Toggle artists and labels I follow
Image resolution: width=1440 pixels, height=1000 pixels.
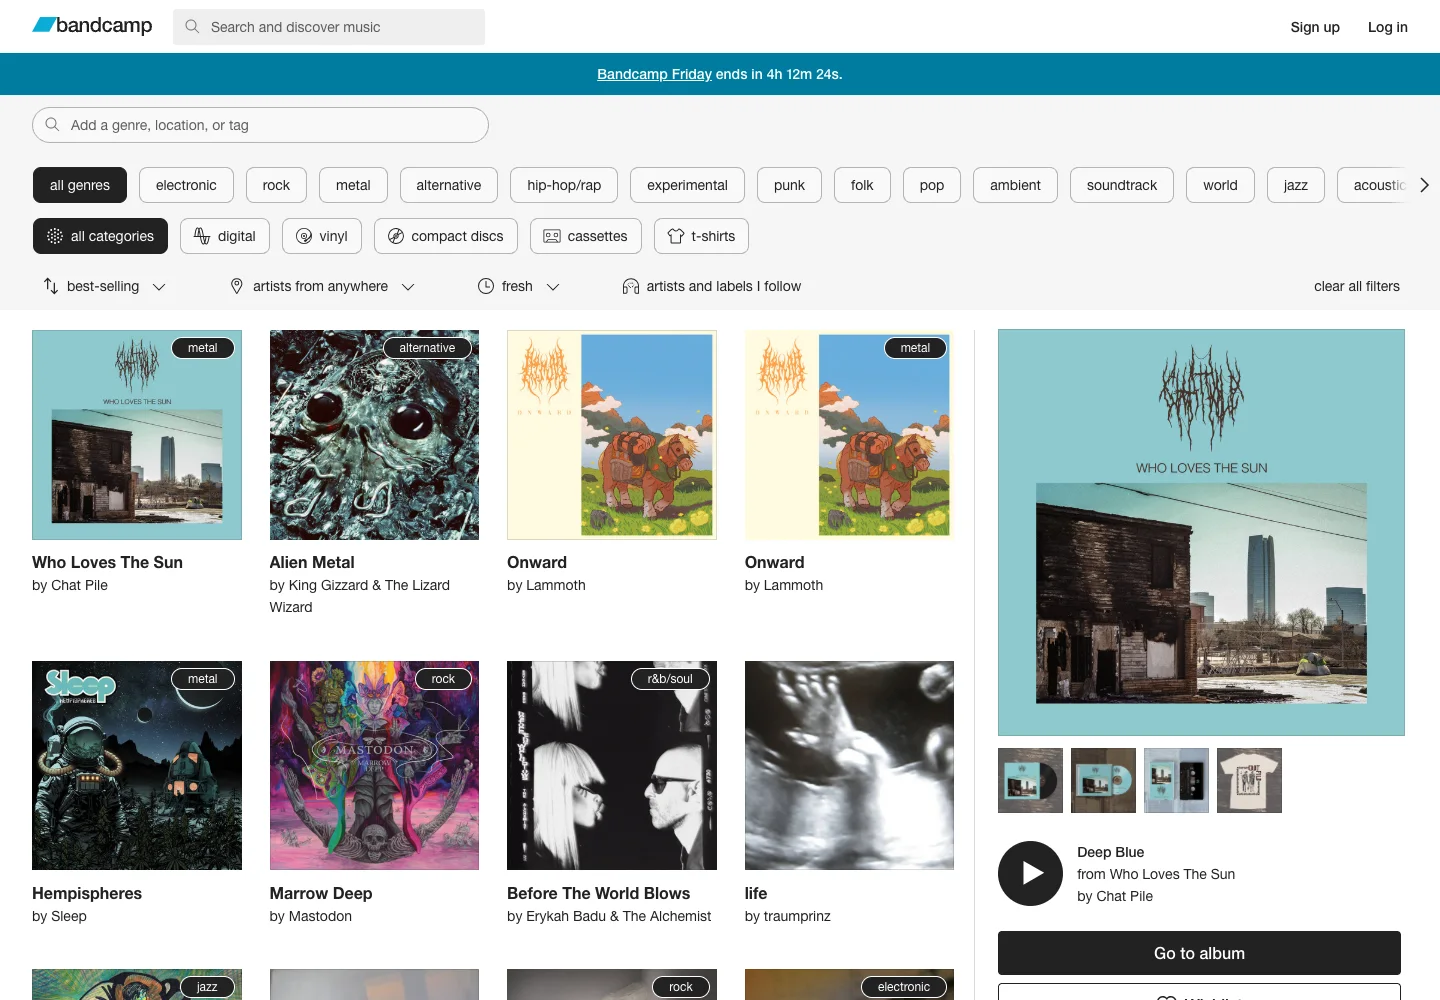coord(711,286)
